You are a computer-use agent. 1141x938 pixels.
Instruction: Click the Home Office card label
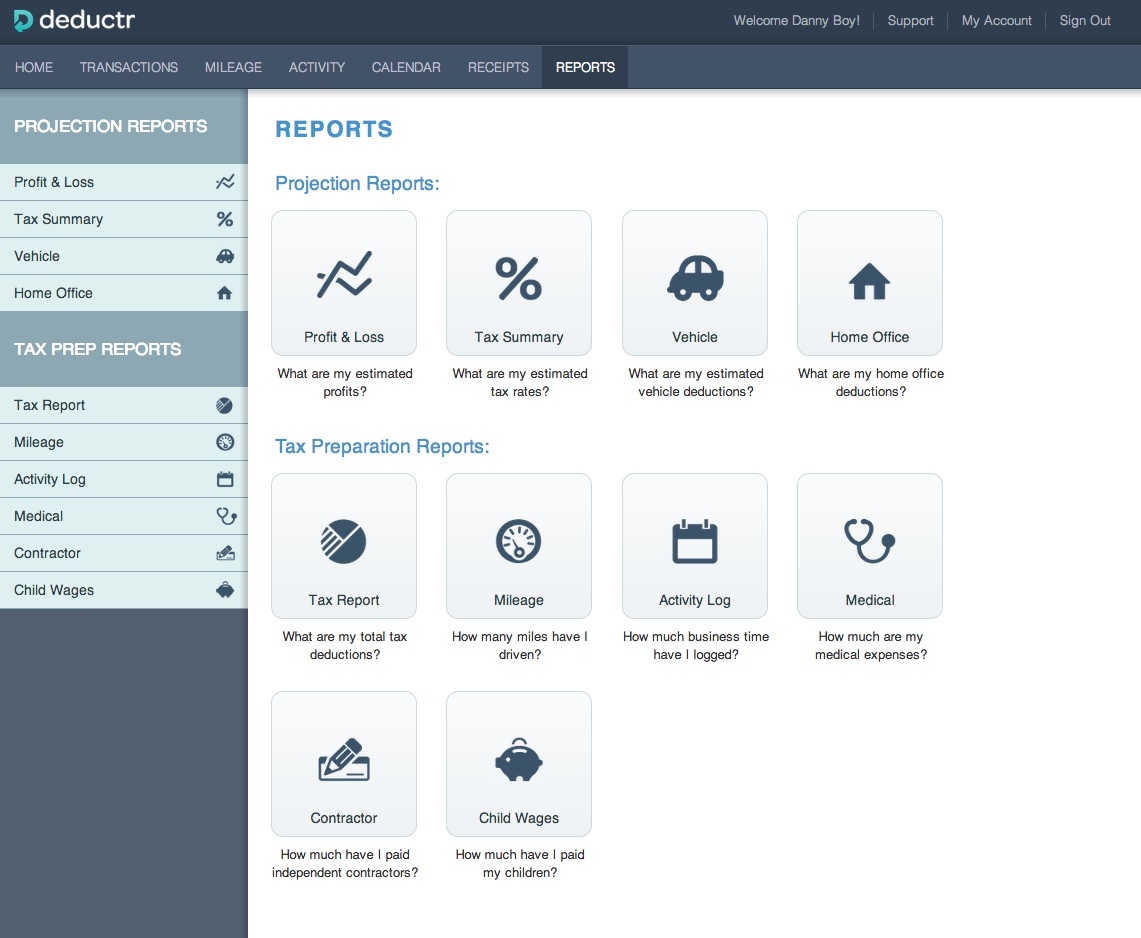coord(870,337)
